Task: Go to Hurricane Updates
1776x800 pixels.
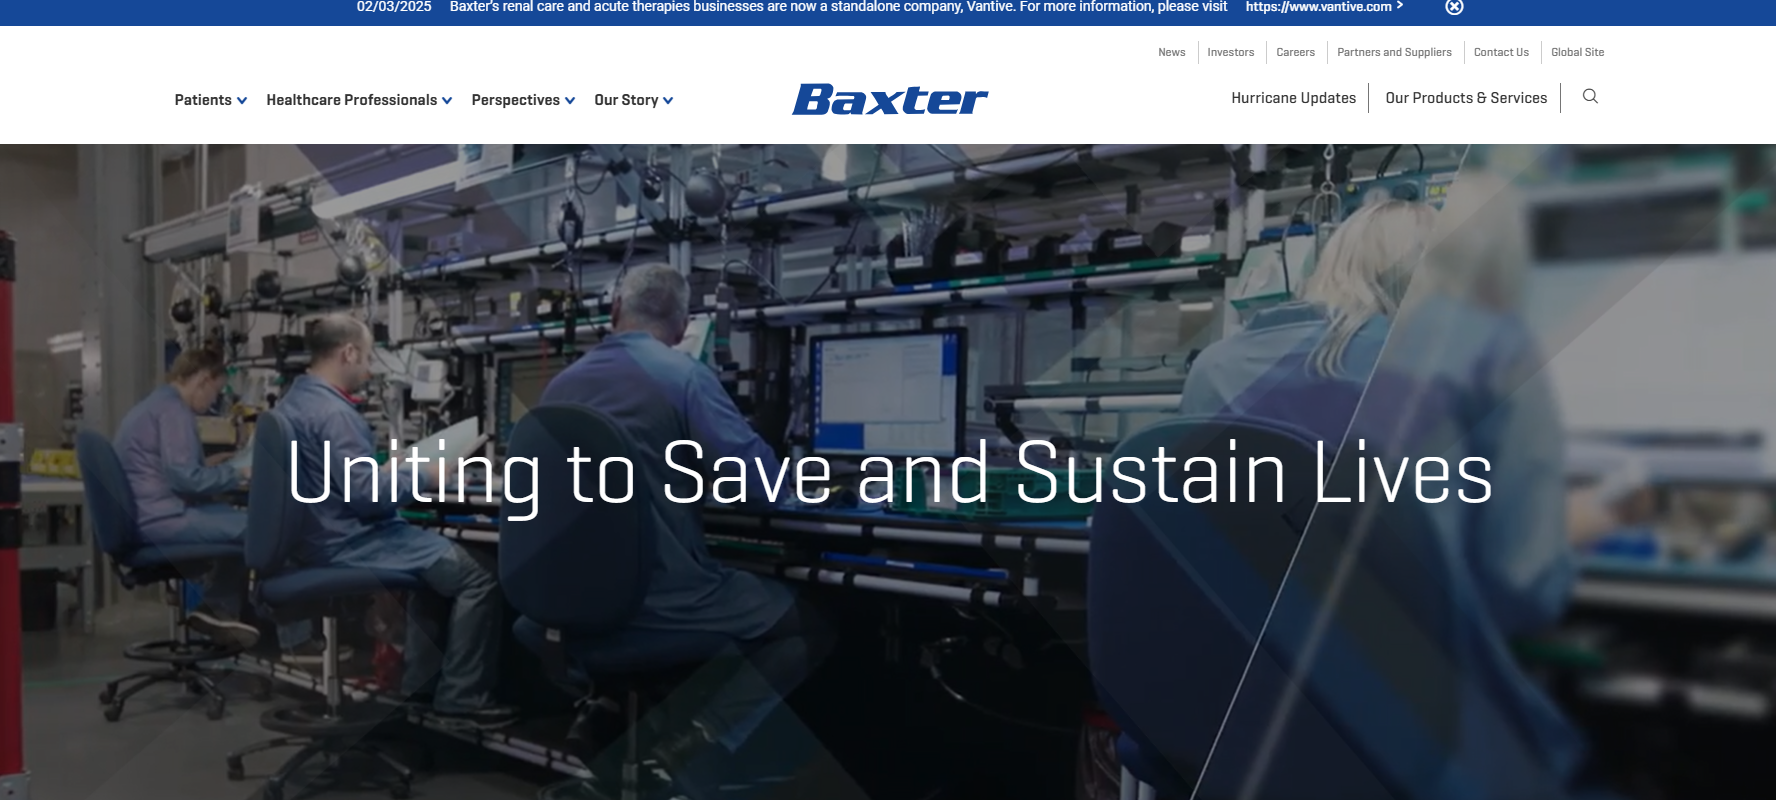Action: point(1293,98)
